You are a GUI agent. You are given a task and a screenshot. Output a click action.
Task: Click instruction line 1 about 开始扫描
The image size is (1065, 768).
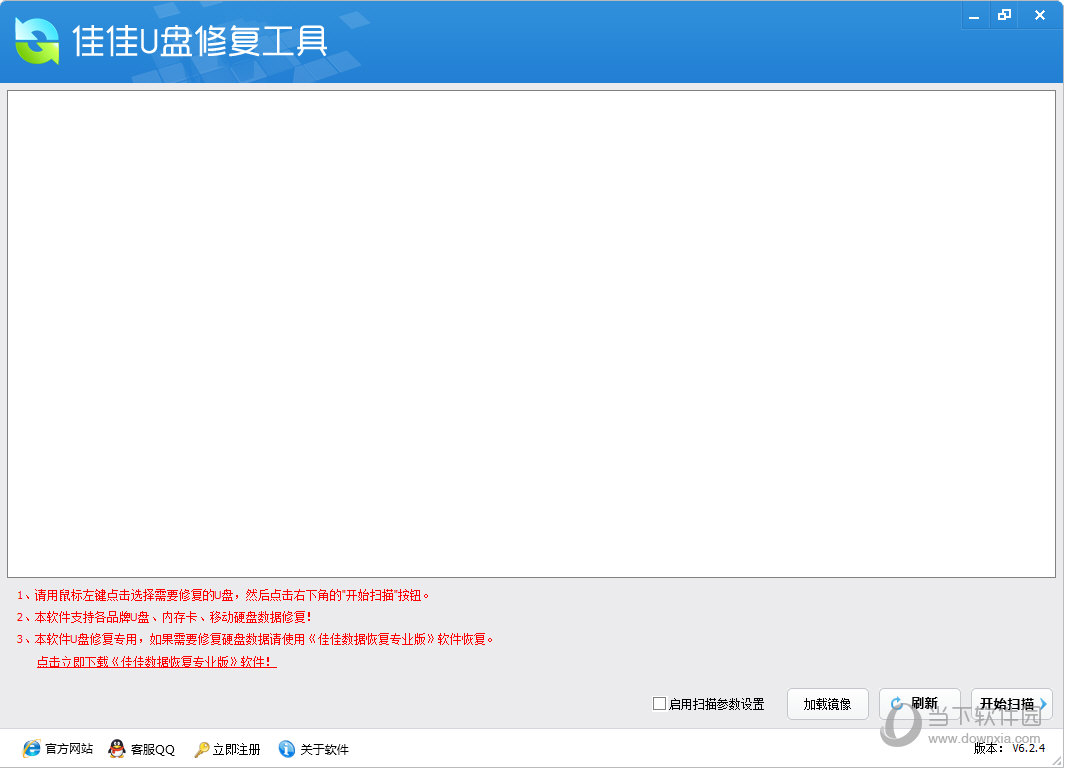[x=223, y=596]
